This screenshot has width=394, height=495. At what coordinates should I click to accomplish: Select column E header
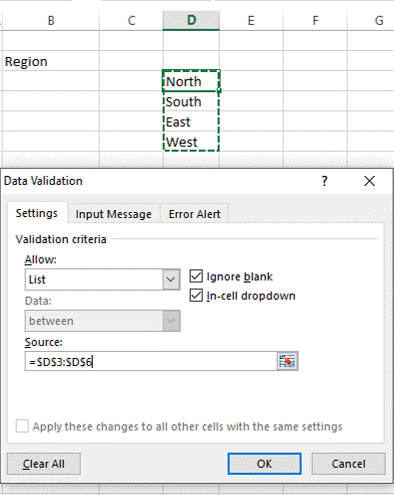[x=251, y=21]
